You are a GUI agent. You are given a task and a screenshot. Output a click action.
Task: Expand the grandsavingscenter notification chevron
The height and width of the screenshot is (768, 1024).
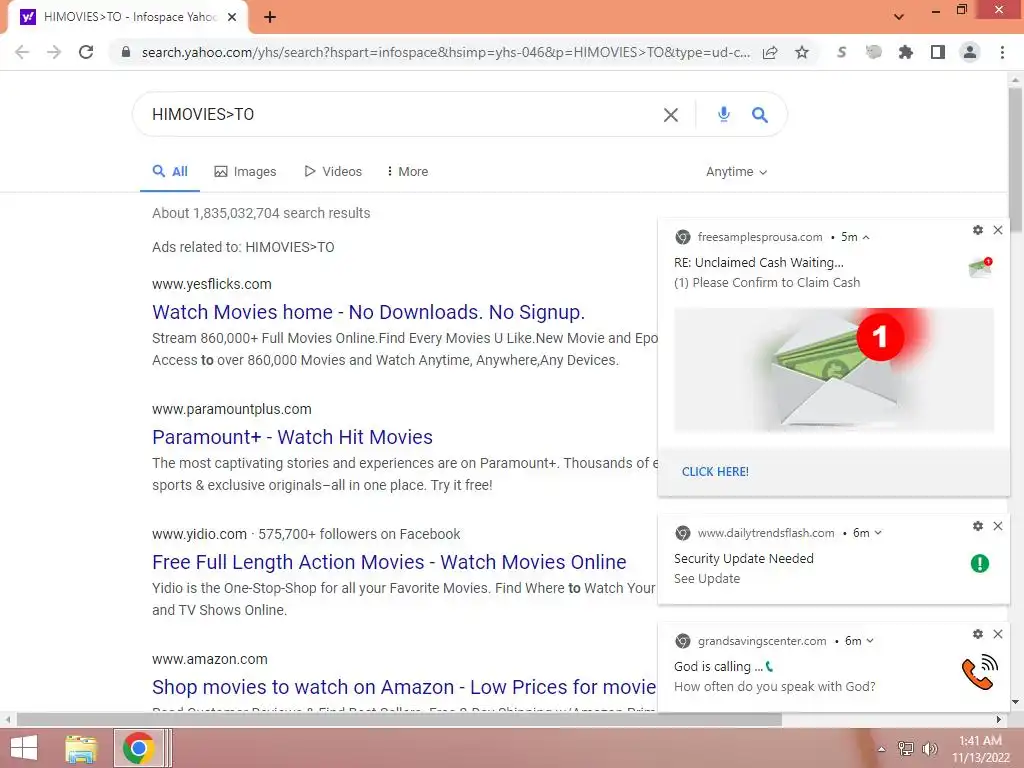870,641
